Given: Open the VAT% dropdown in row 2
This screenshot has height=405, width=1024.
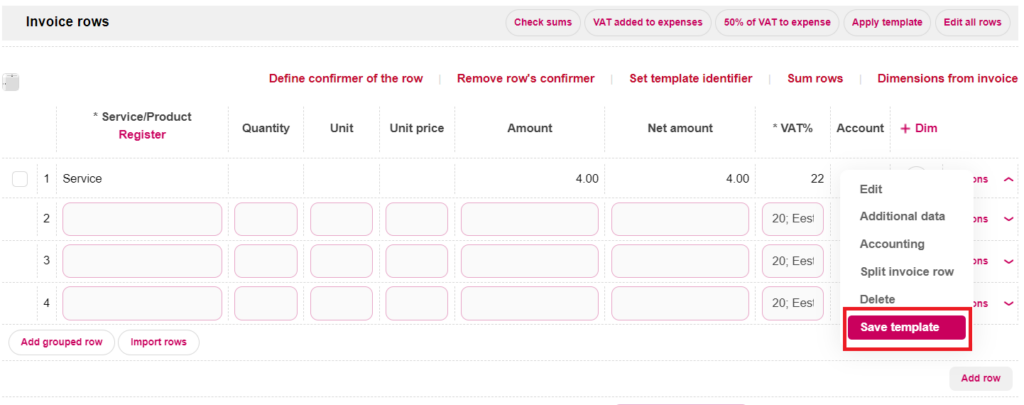Looking at the screenshot, I should (x=792, y=219).
